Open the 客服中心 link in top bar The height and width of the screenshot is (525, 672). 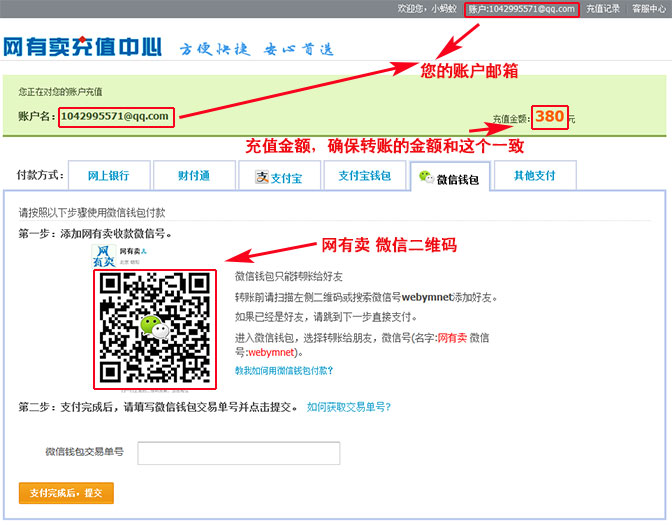click(x=649, y=9)
